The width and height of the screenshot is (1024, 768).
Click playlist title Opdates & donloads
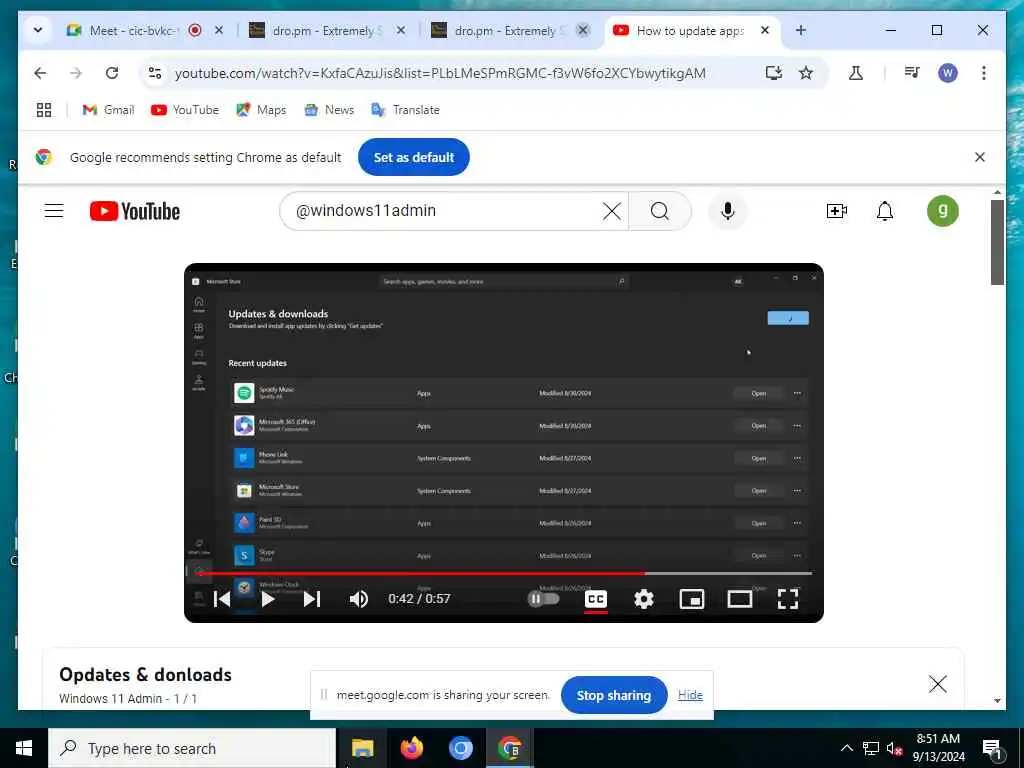point(145,675)
